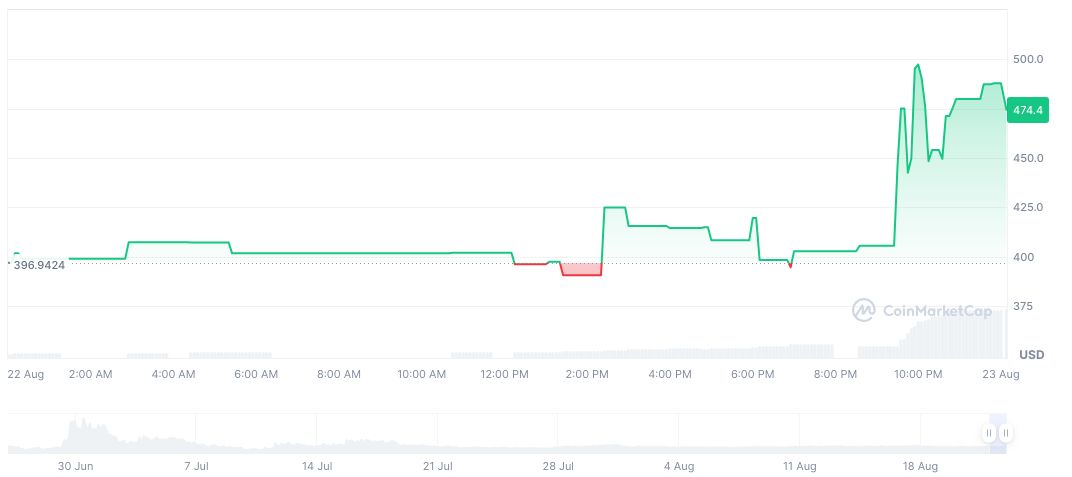Screen dimensions: 1072x477
Task: Click the 500.0 price axis label
Action: coord(1028,59)
